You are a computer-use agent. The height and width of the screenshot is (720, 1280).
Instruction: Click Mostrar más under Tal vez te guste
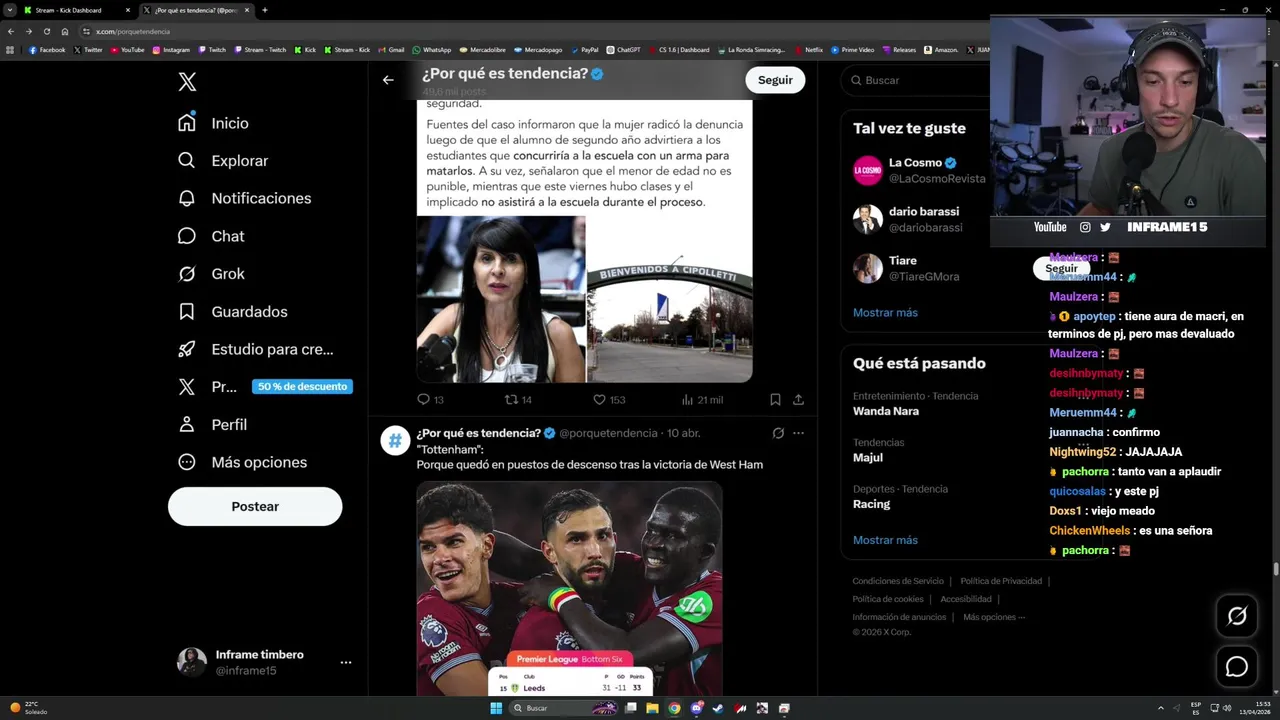pos(885,313)
